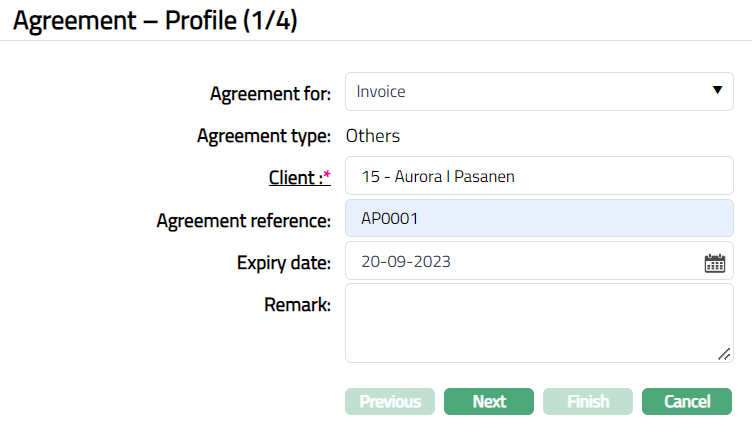Screen dimensions: 752x433
Task: Click the Agreement – Profile (1/4) heading
Action: coord(154,21)
